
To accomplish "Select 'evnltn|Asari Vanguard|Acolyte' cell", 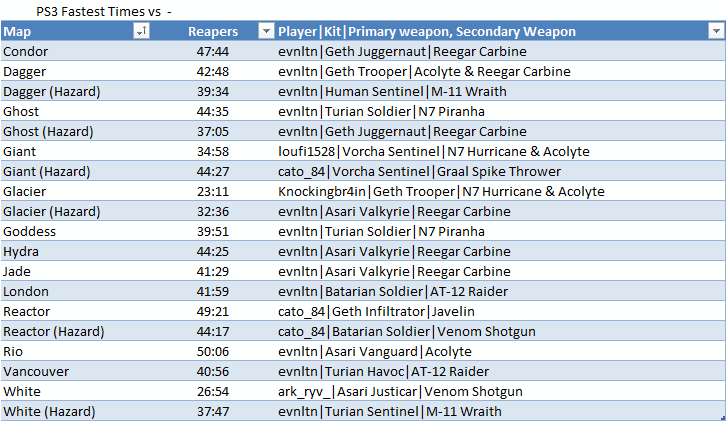I will point(501,351).
